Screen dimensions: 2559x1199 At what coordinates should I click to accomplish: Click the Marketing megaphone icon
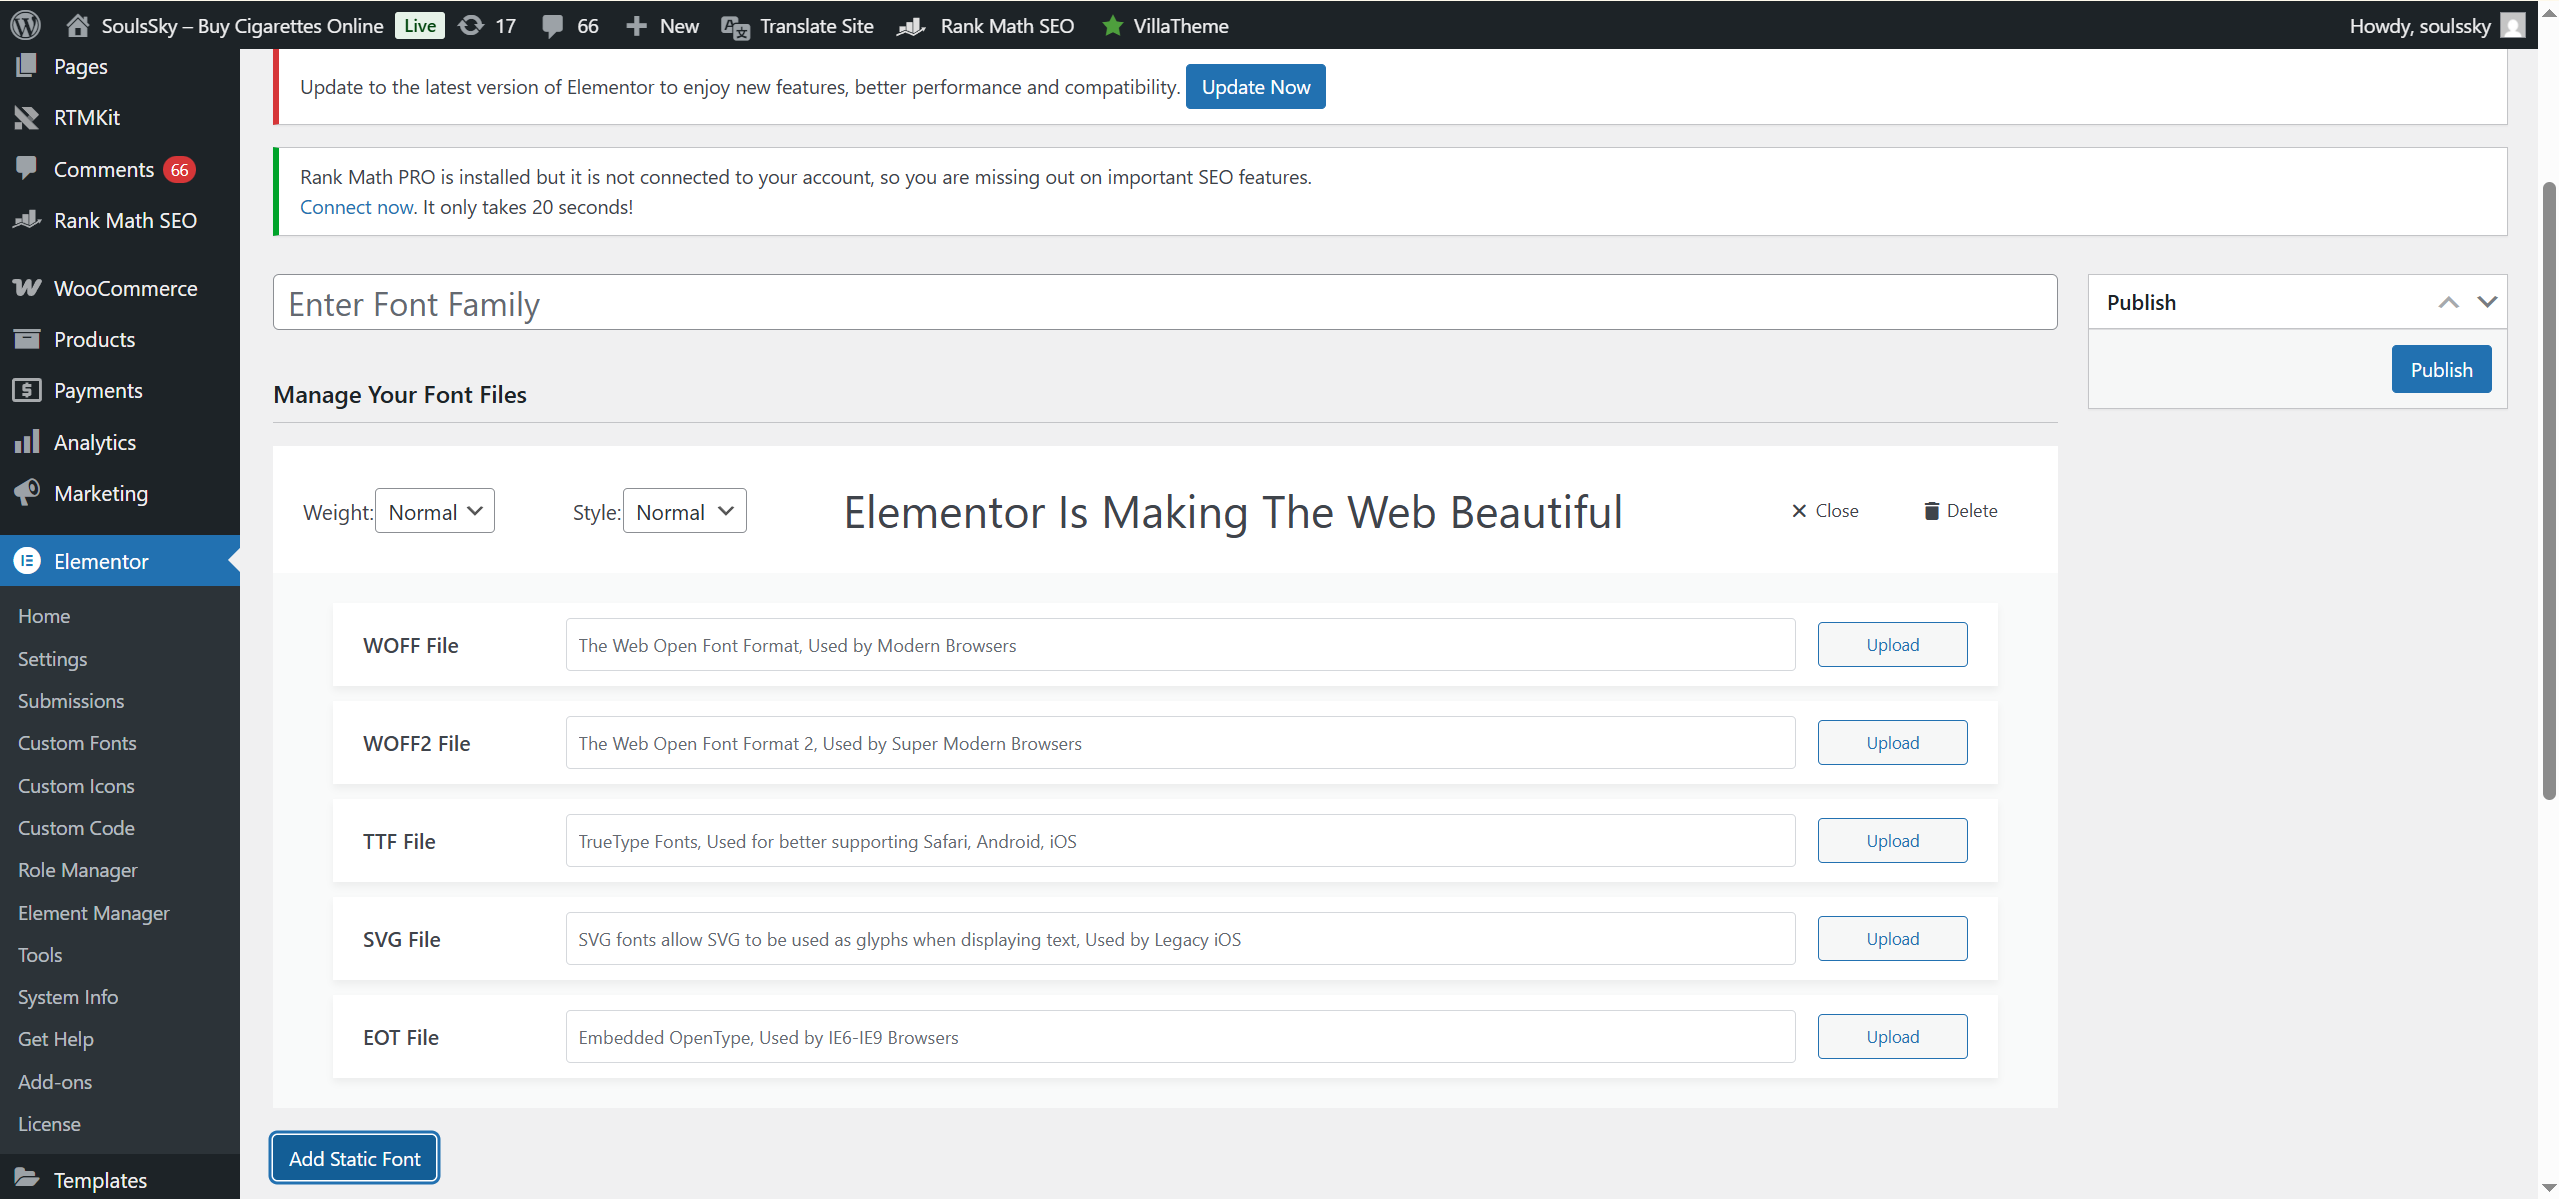click(27, 492)
